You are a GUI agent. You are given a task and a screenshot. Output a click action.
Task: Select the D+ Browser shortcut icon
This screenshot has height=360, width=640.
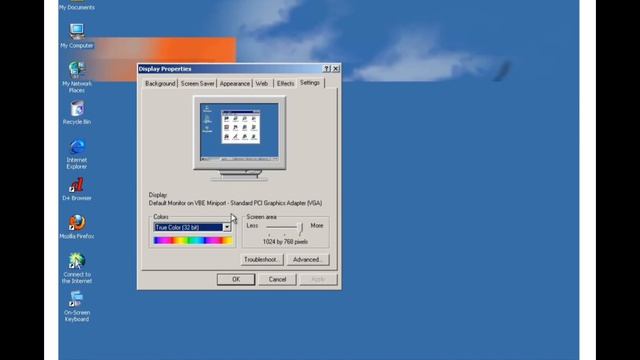pyautogui.click(x=77, y=189)
